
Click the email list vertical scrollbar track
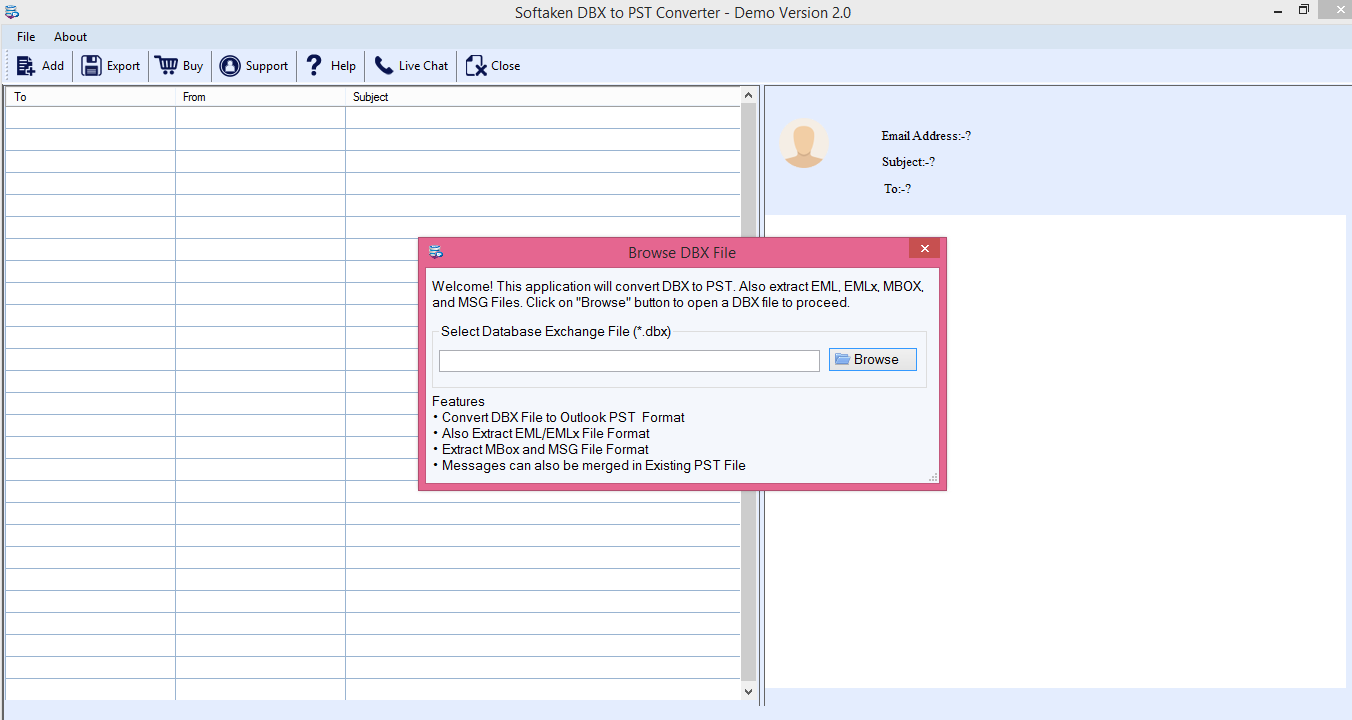click(749, 393)
